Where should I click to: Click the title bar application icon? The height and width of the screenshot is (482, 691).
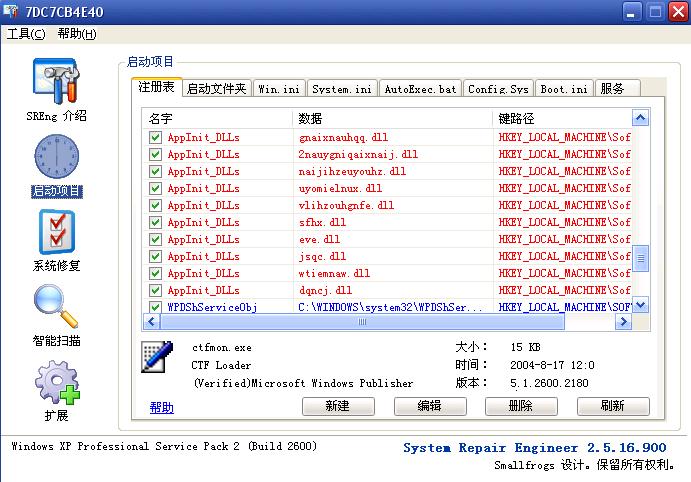pyautogui.click(x=11, y=11)
